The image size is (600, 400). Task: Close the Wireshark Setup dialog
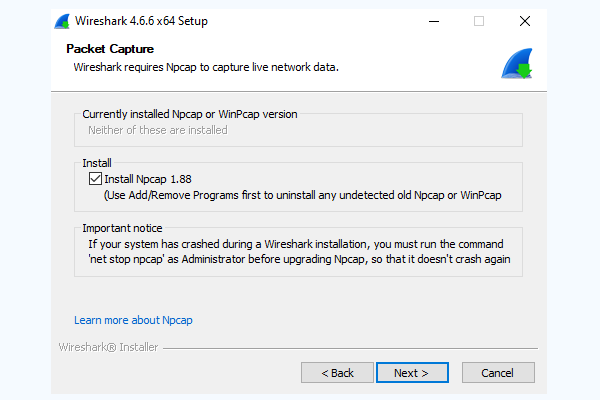click(x=525, y=21)
